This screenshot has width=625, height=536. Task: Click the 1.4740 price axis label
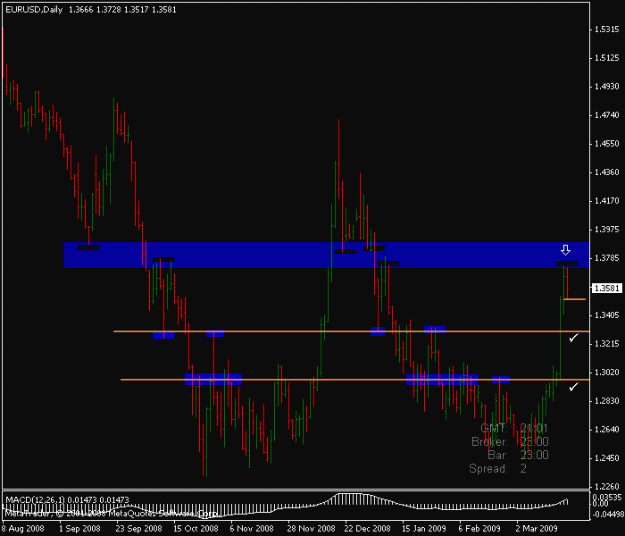pyautogui.click(x=607, y=115)
